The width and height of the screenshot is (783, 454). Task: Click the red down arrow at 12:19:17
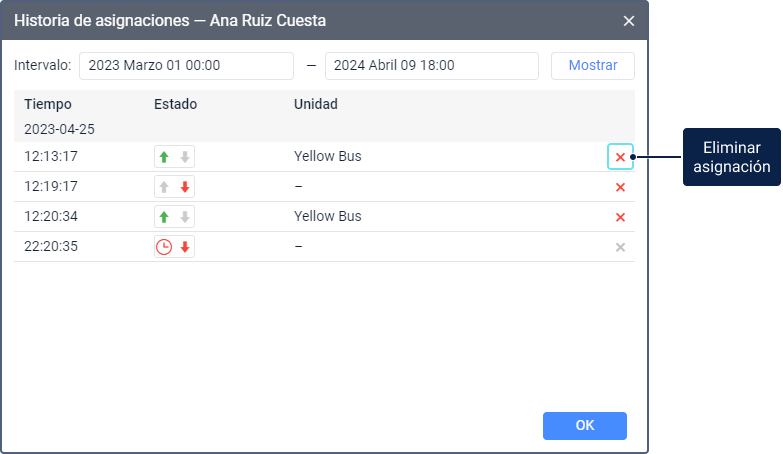coord(185,187)
